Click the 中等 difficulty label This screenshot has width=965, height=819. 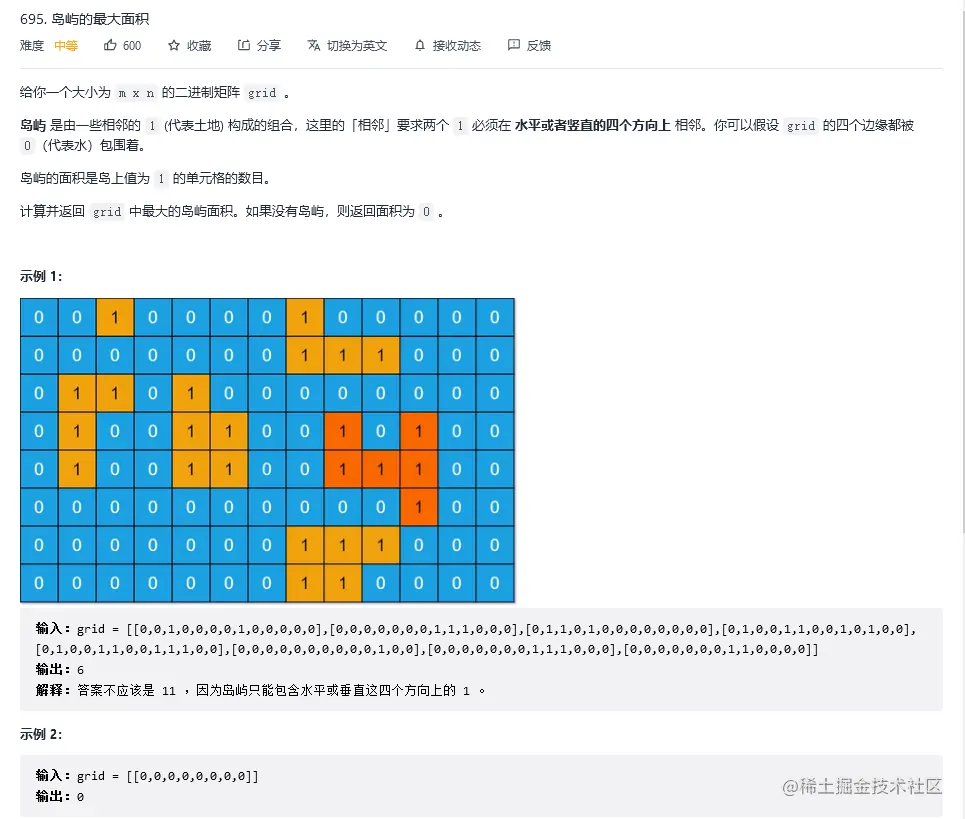(66, 46)
